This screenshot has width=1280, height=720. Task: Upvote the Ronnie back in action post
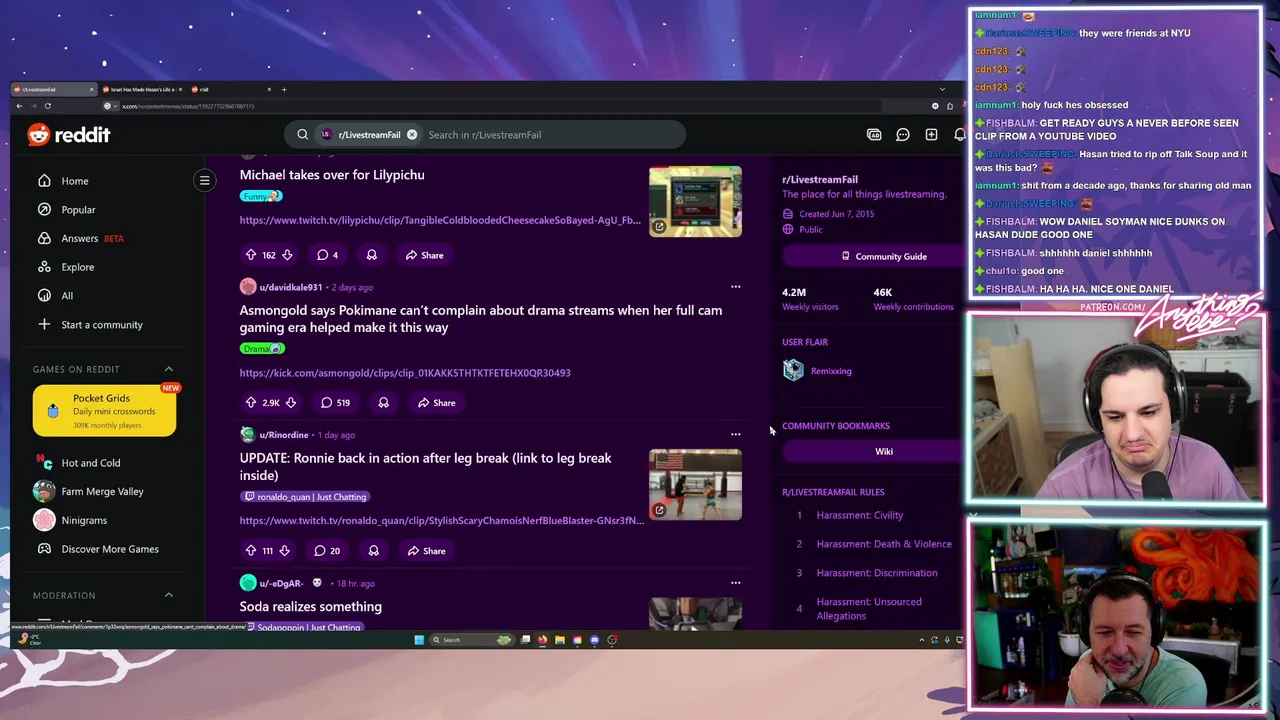[251, 551]
